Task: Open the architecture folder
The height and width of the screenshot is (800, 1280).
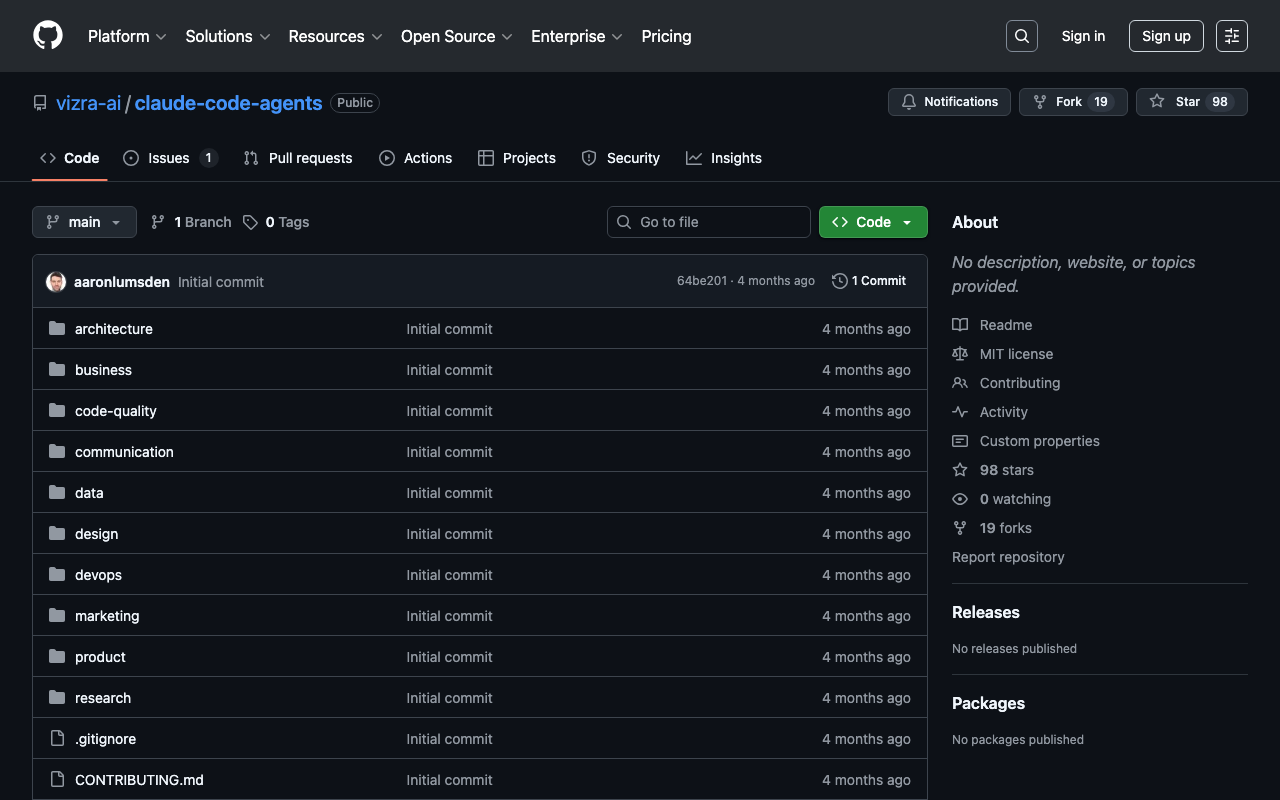Action: click(x=113, y=329)
